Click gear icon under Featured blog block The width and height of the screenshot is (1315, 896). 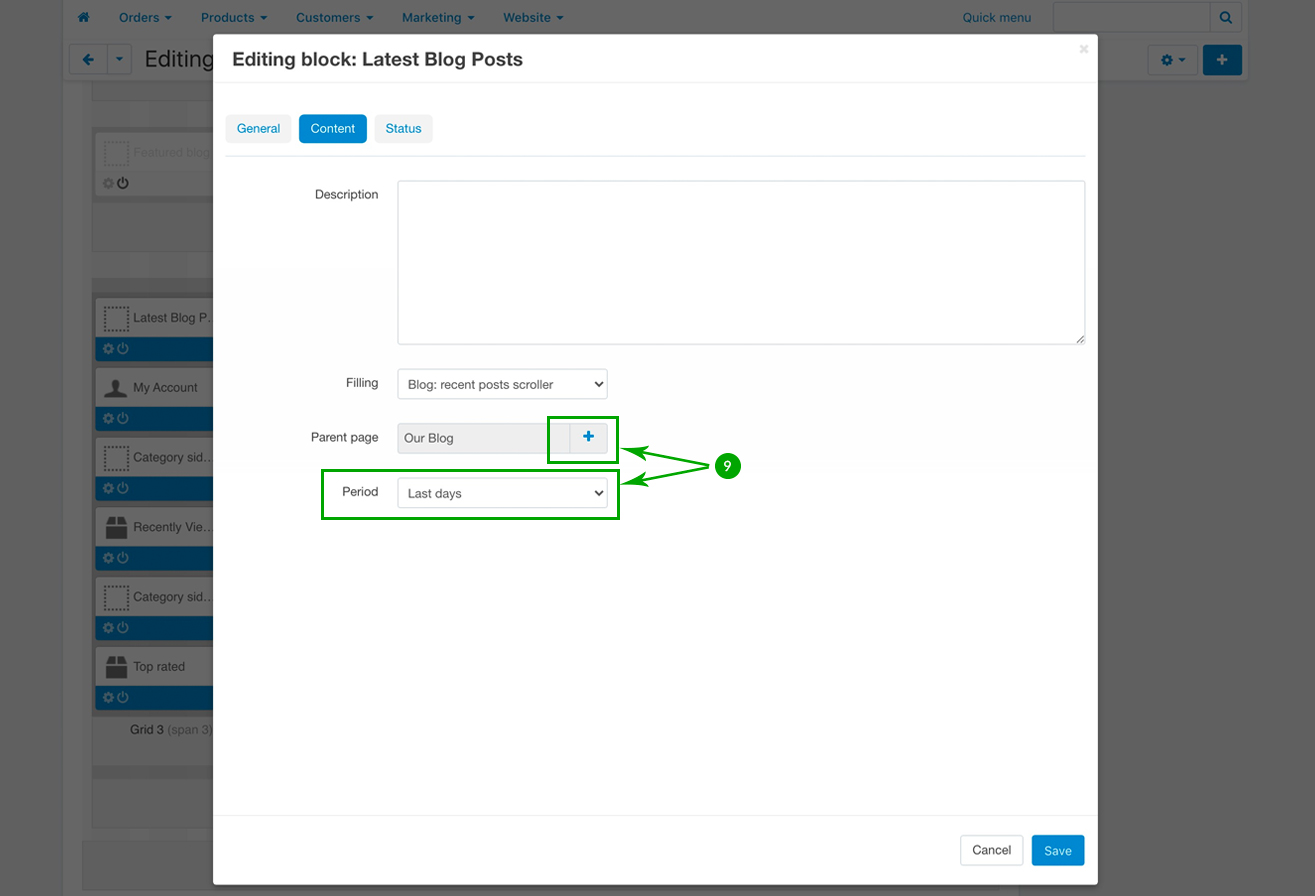pyautogui.click(x=109, y=184)
